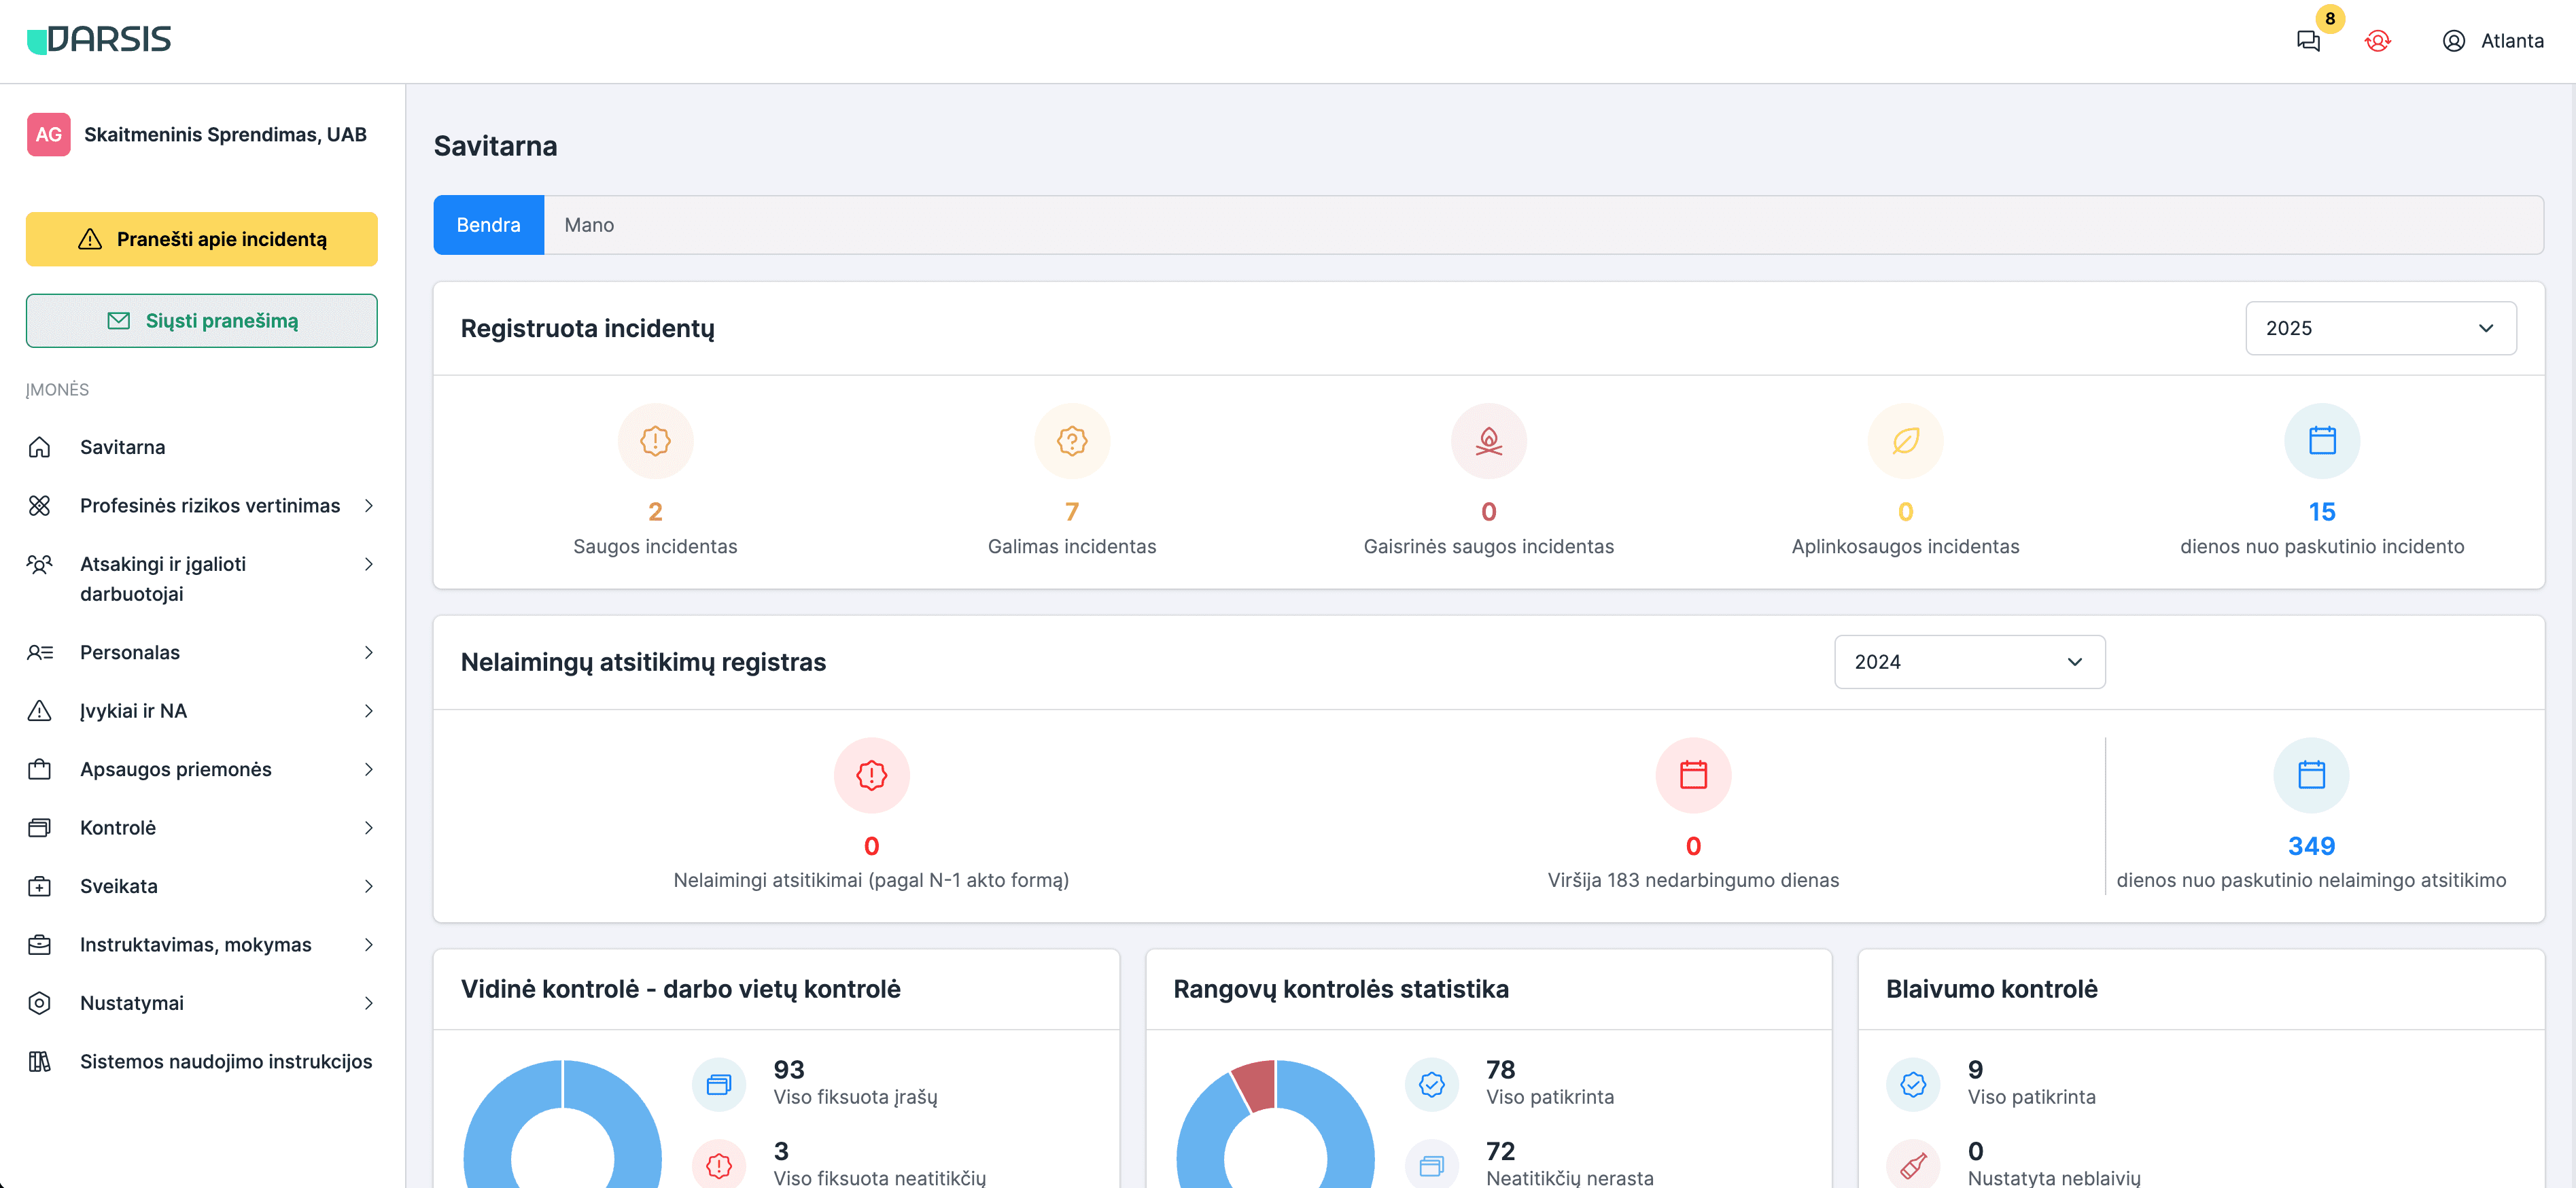
Task: Click the Sveikata medical kit icon
Action: click(x=40, y=886)
